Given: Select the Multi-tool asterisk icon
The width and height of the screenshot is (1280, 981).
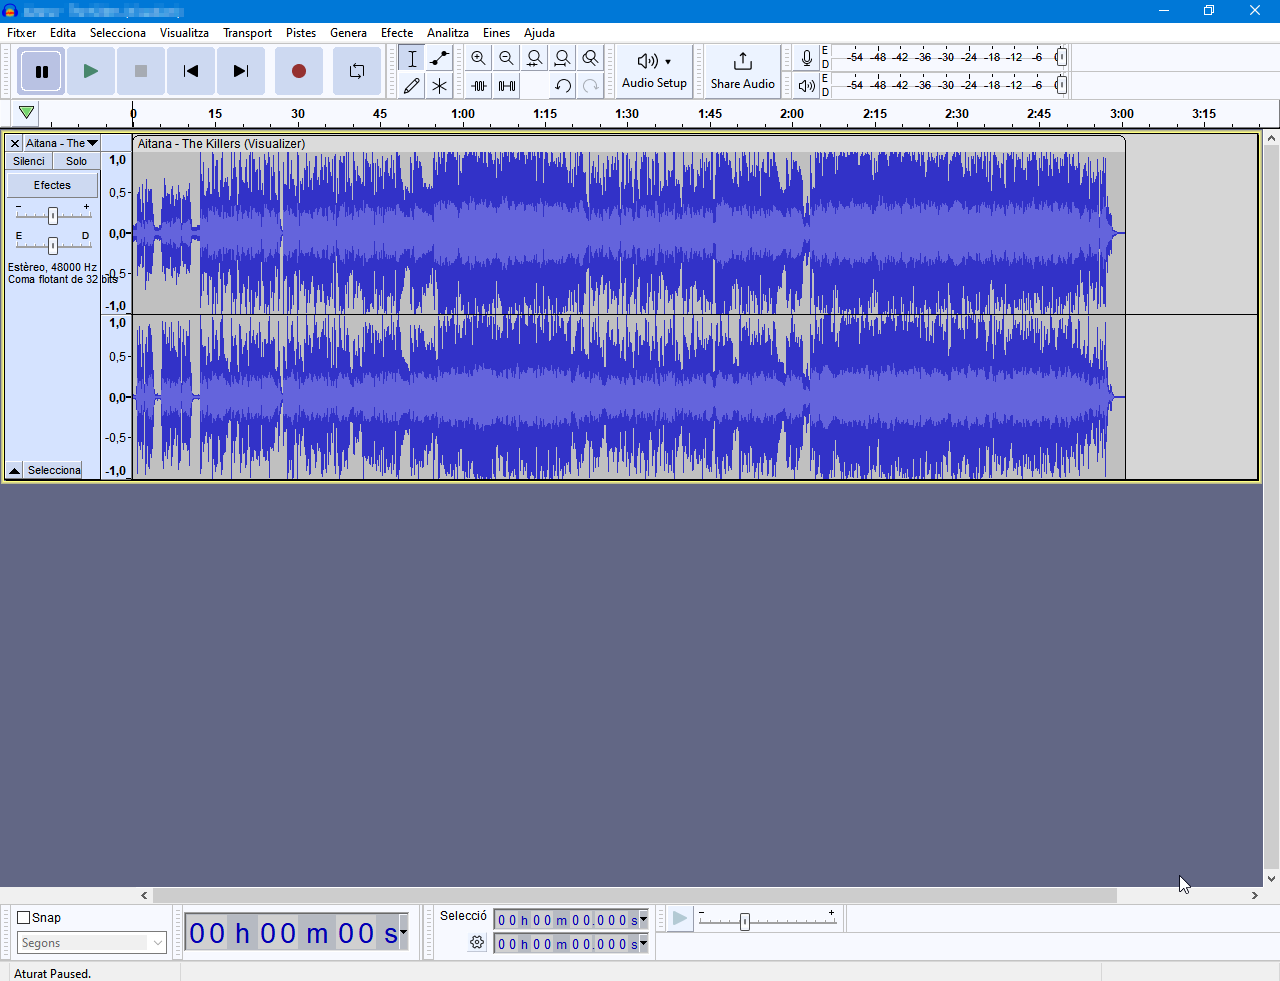Looking at the screenshot, I should 439,86.
